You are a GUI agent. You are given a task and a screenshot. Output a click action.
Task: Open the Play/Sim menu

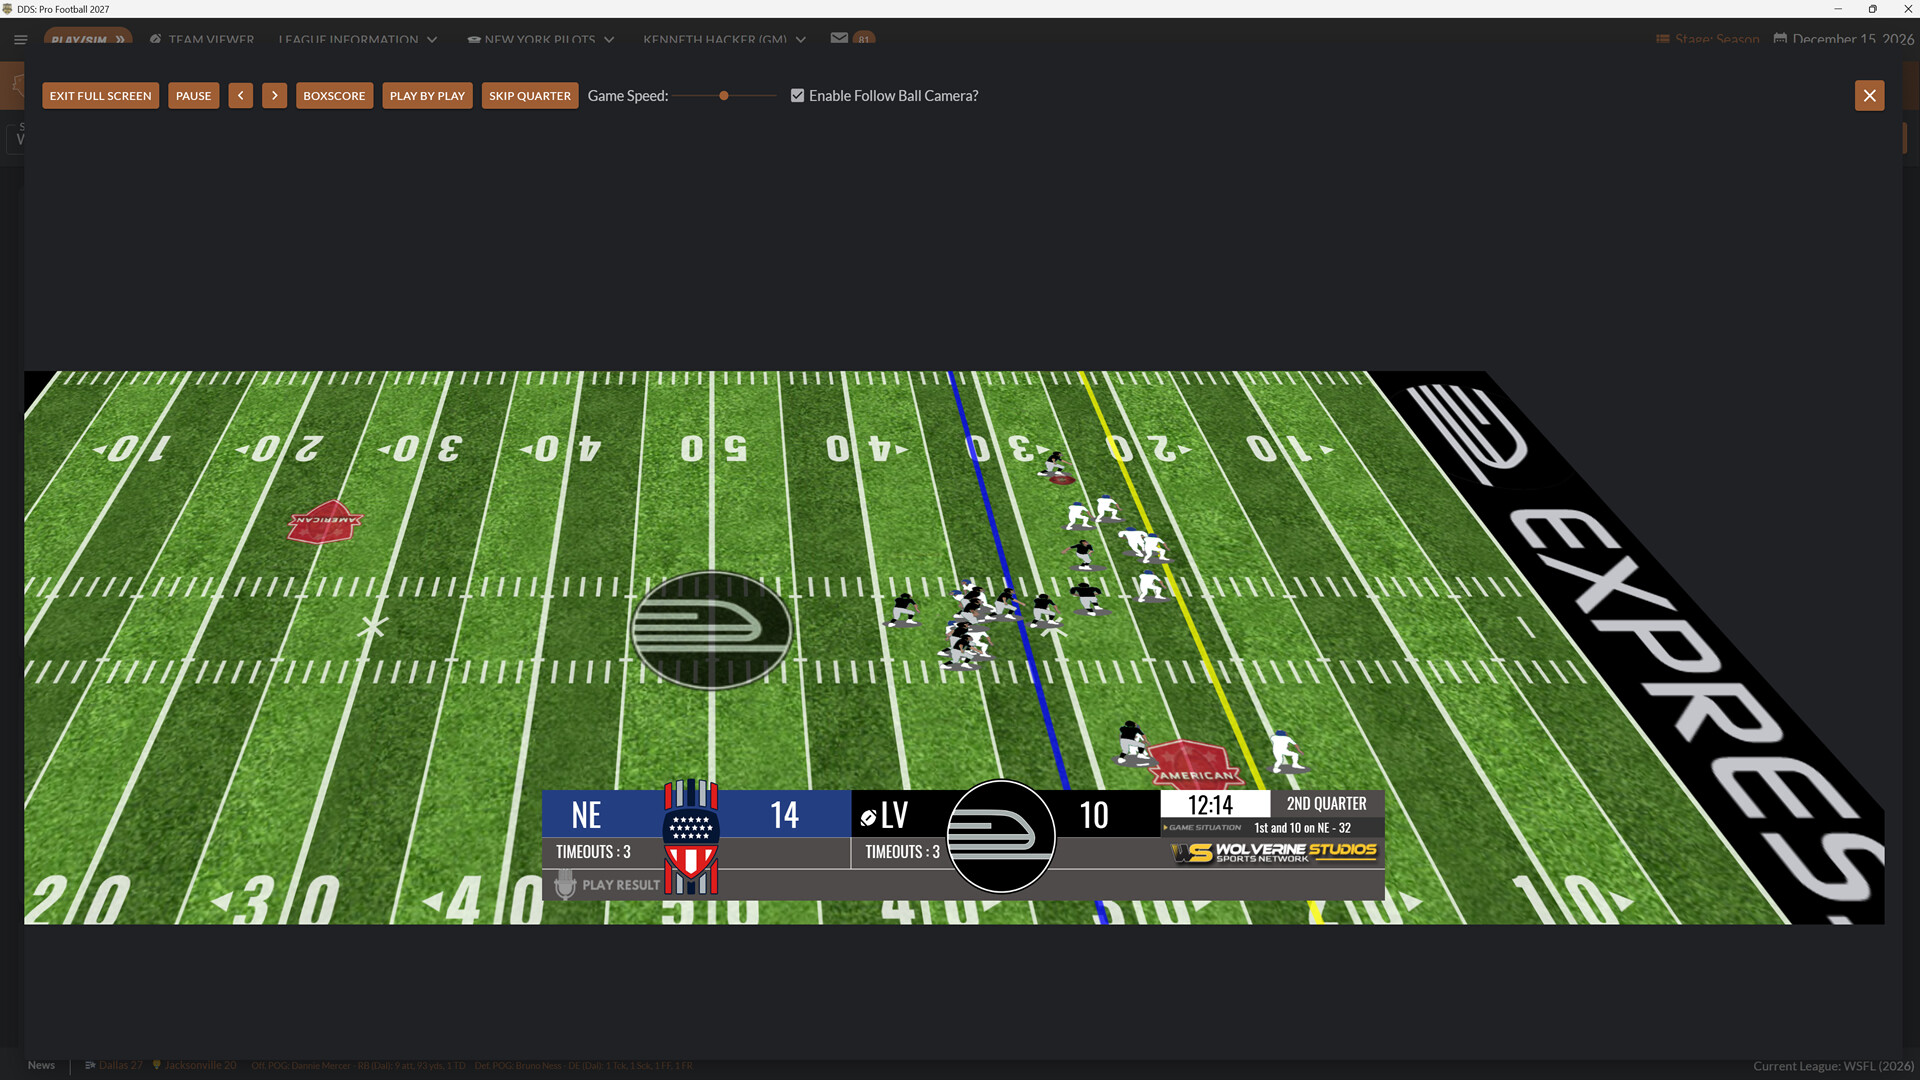tap(88, 39)
